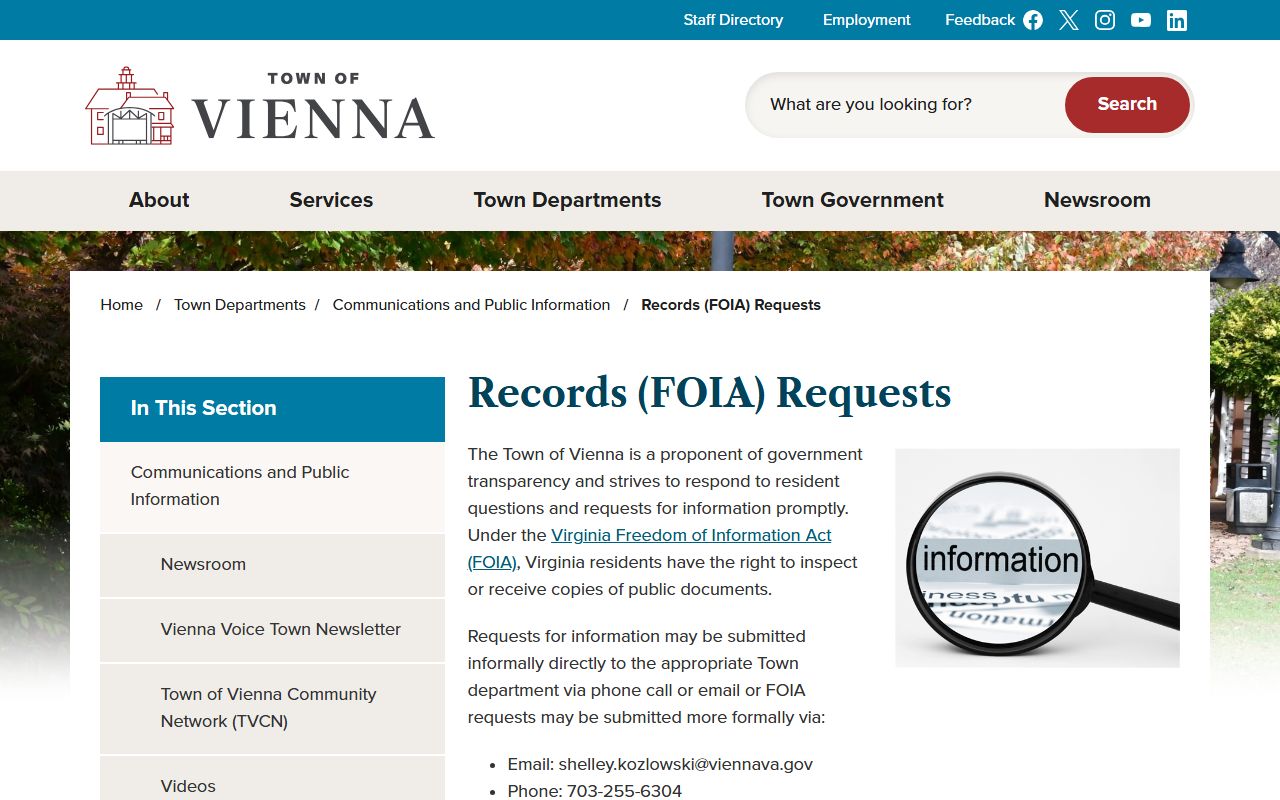Go to Home breadcrumb

[x=122, y=305]
